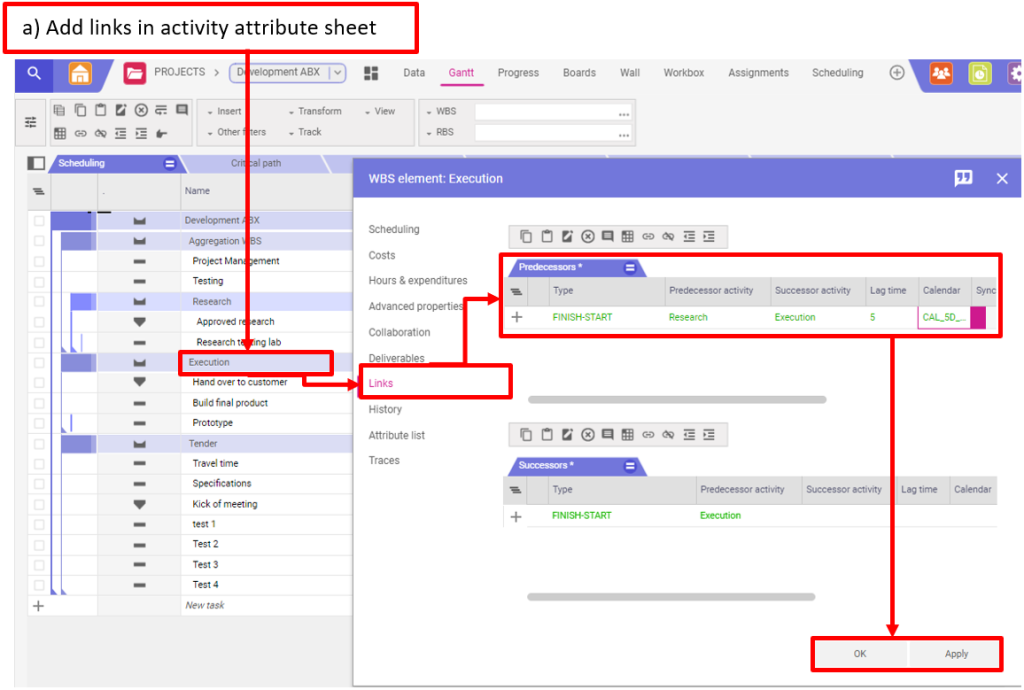Tick the checkbox for Project Management row
Viewport: 1024px width, 690px height.
click(x=39, y=261)
